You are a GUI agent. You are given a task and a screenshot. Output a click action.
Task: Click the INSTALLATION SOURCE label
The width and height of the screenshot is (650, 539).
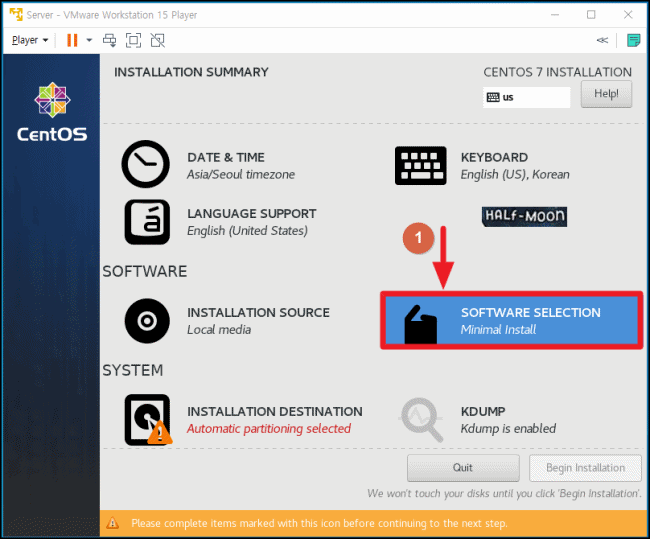tap(258, 313)
